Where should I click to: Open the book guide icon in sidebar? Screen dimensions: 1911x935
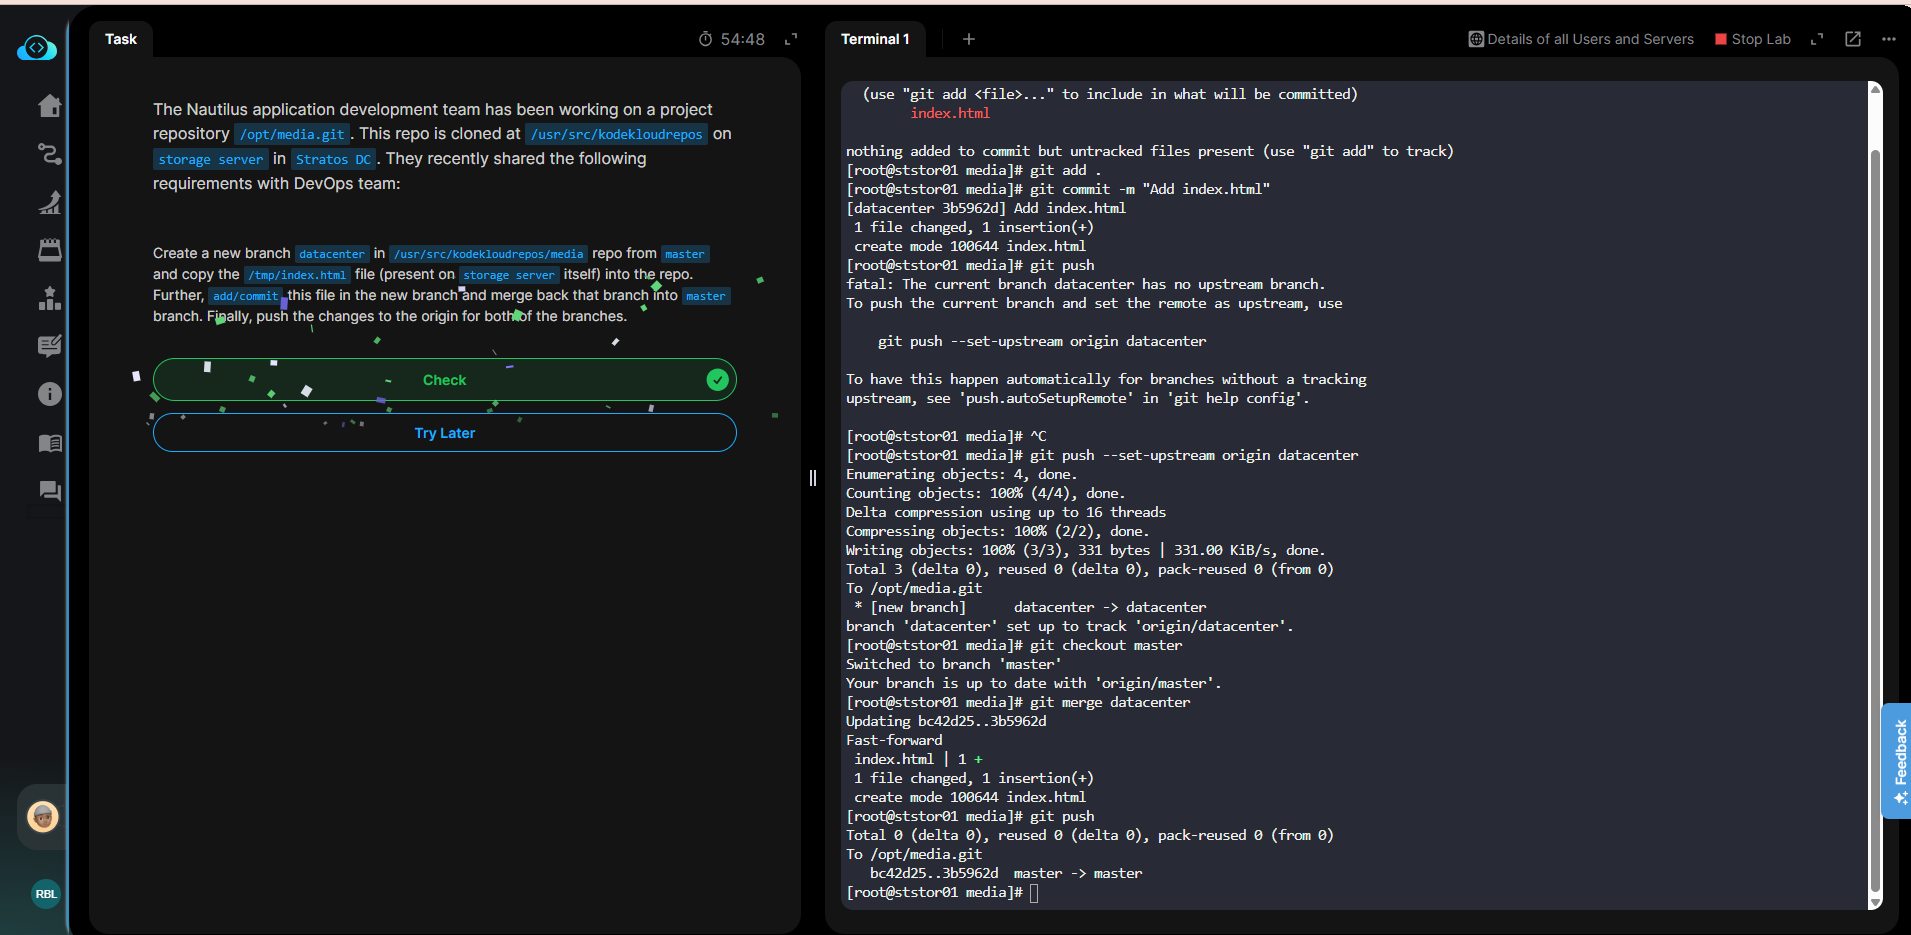coord(49,443)
